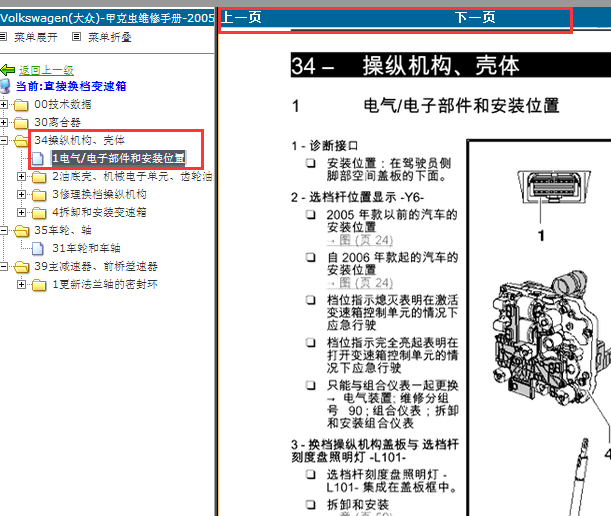611x516 pixels.
Task: Go to next page 下一页
Action: click(x=475, y=18)
